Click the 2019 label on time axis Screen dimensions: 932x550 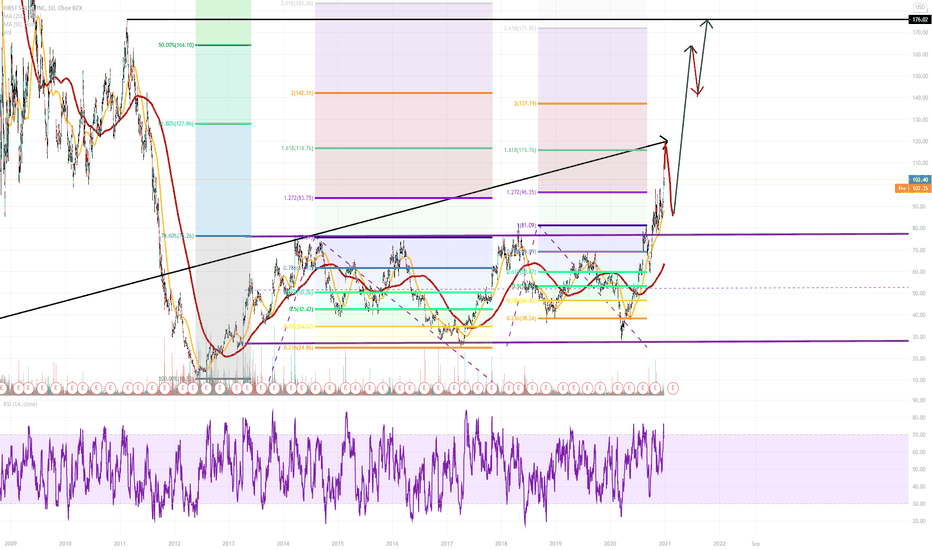[x=555, y=543]
